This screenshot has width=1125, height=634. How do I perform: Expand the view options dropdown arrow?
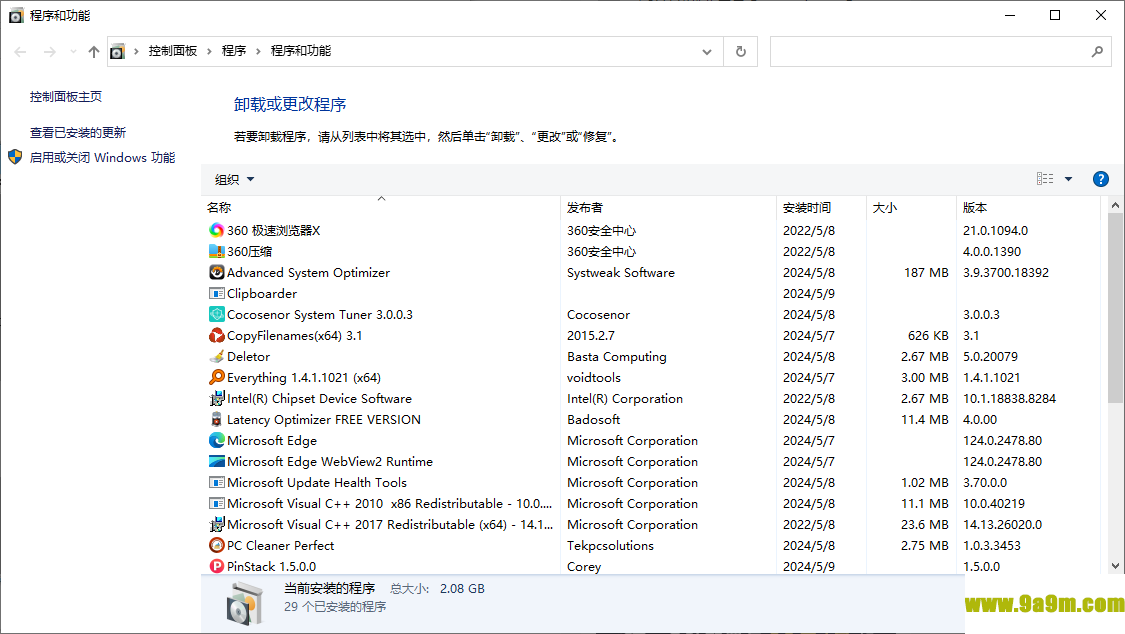tap(1068, 179)
